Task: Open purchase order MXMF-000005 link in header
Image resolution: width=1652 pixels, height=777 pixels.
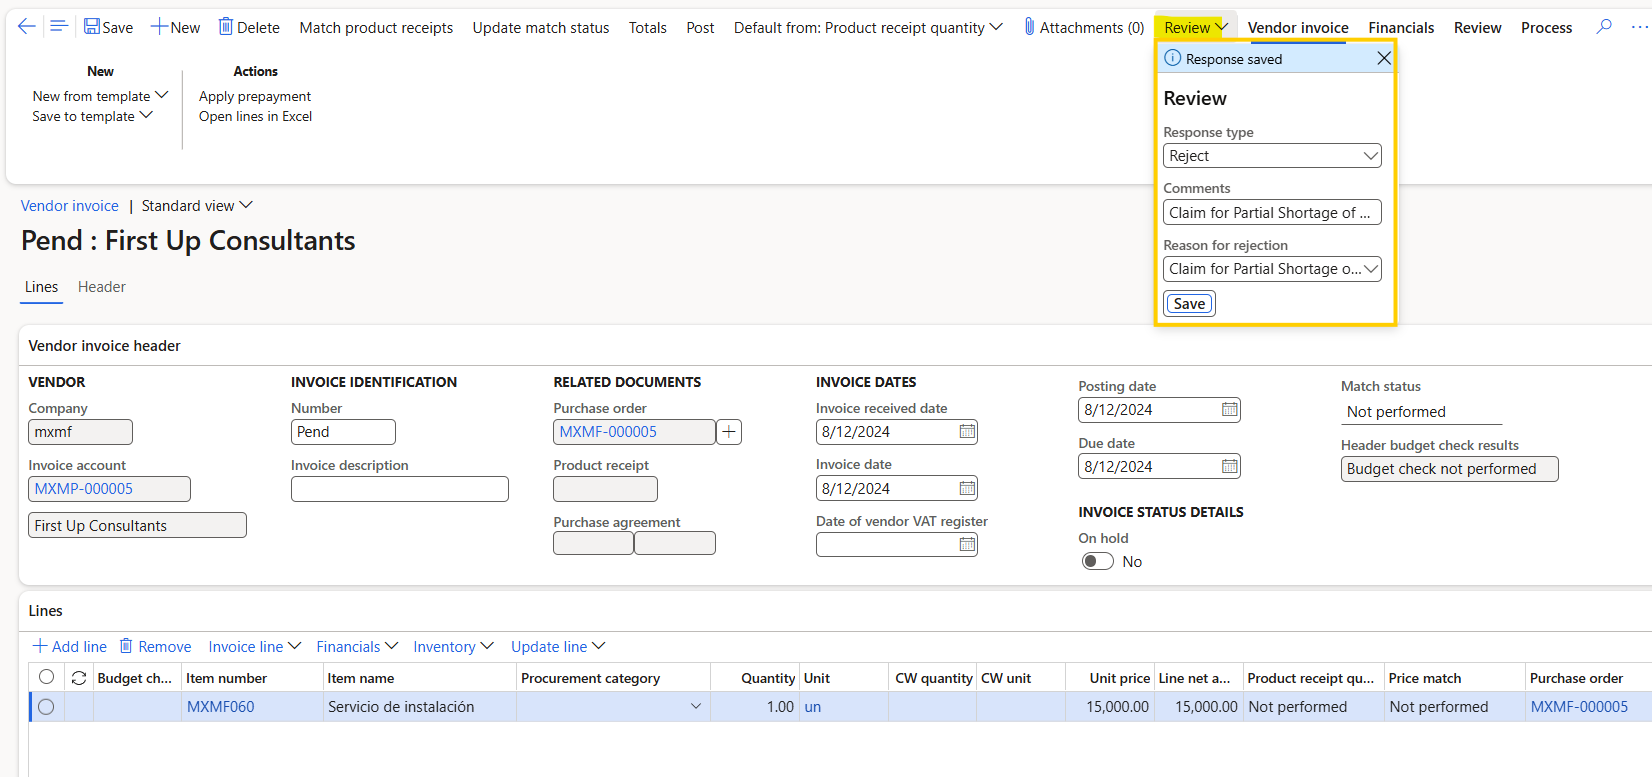Action: [608, 432]
